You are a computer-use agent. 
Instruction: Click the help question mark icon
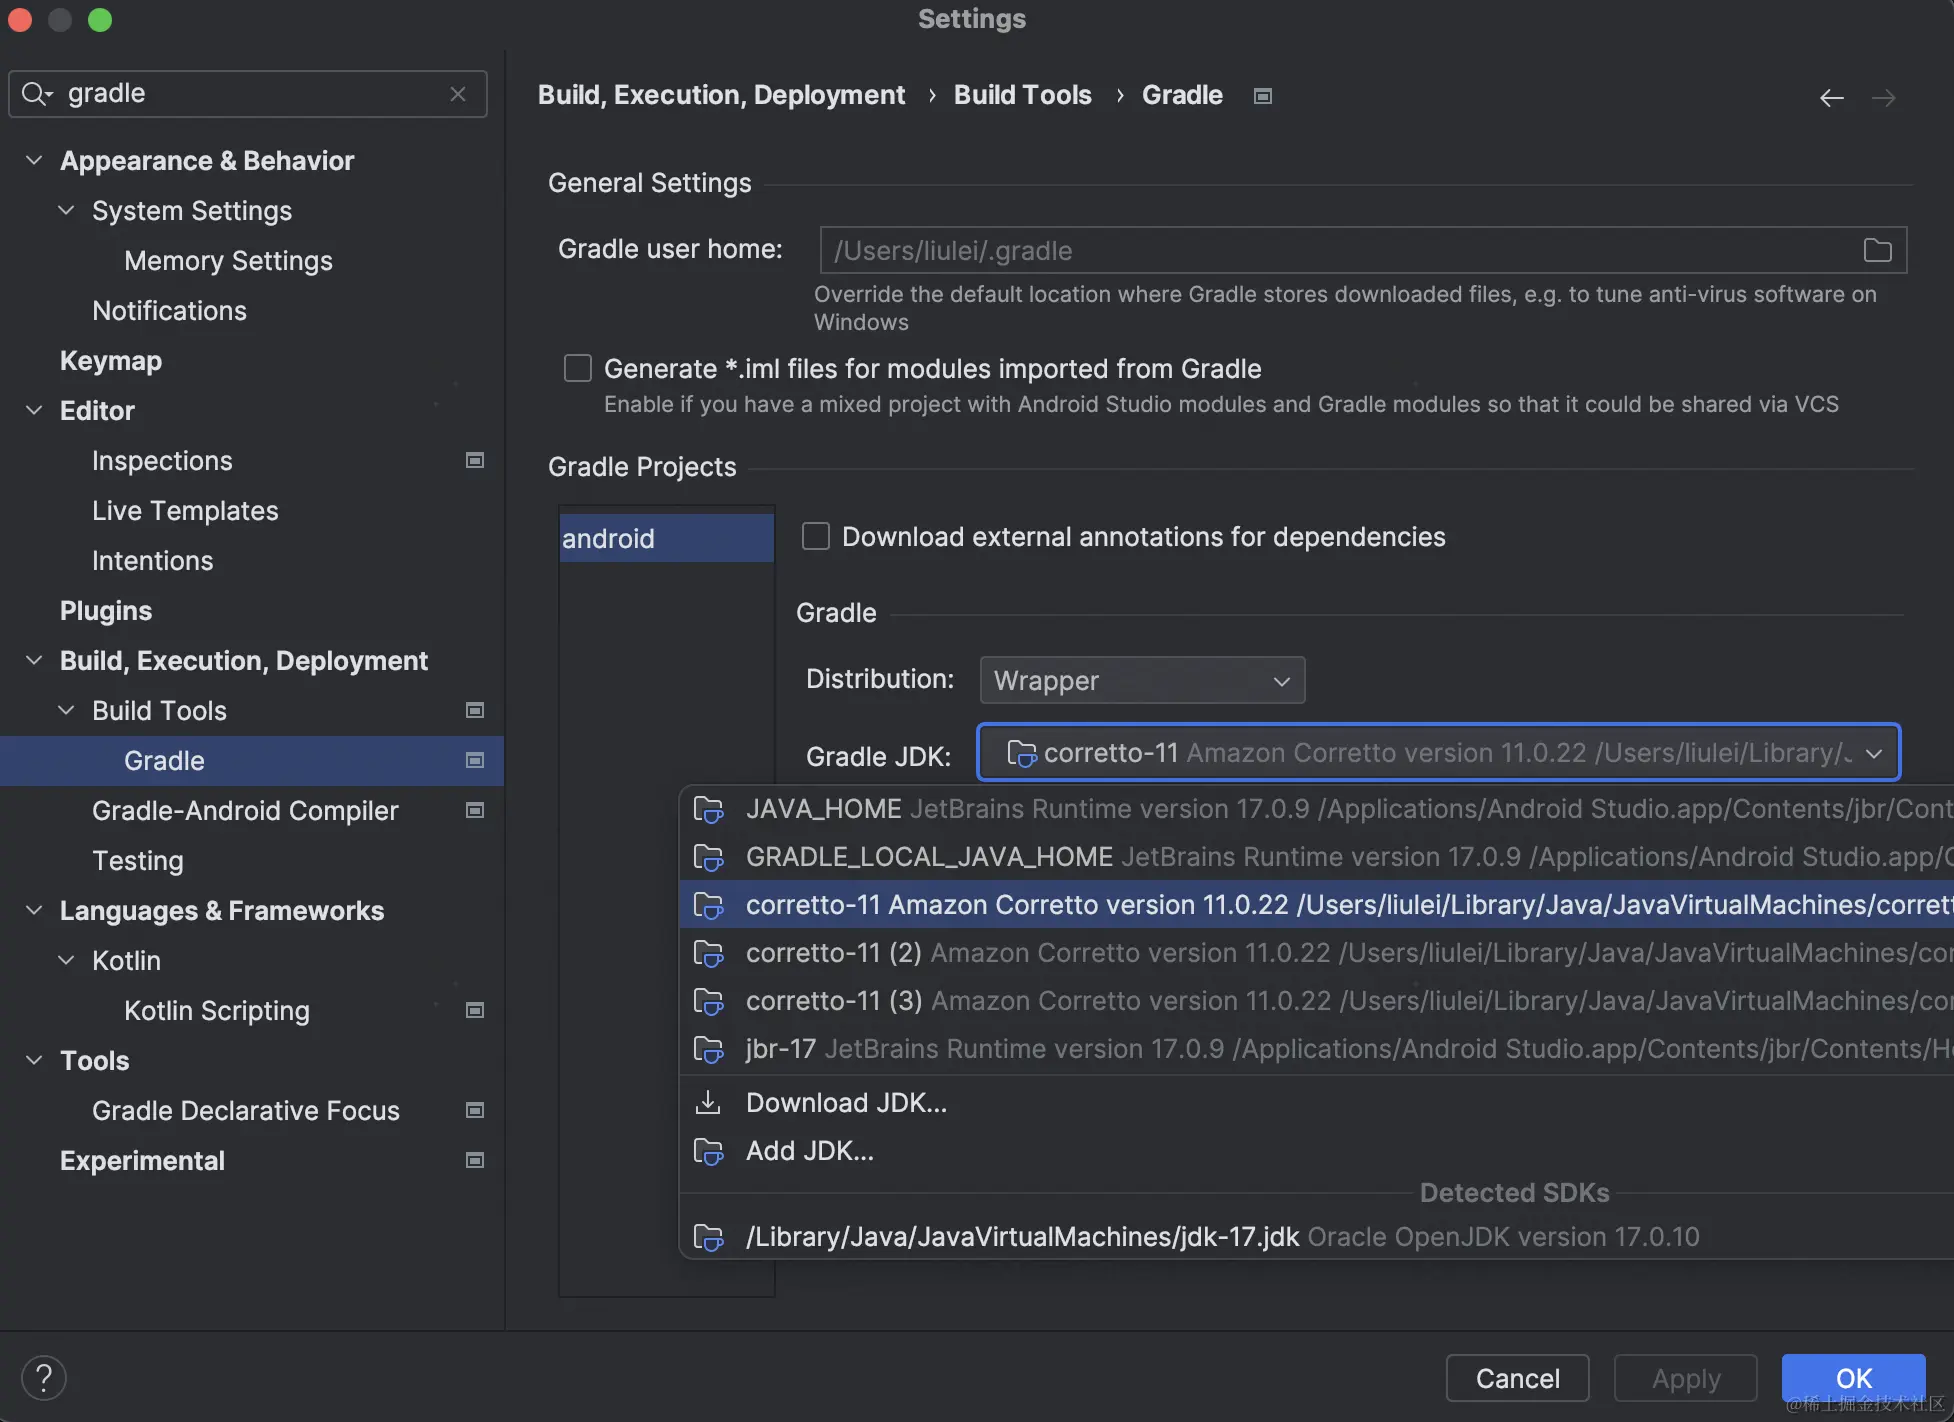[44, 1378]
